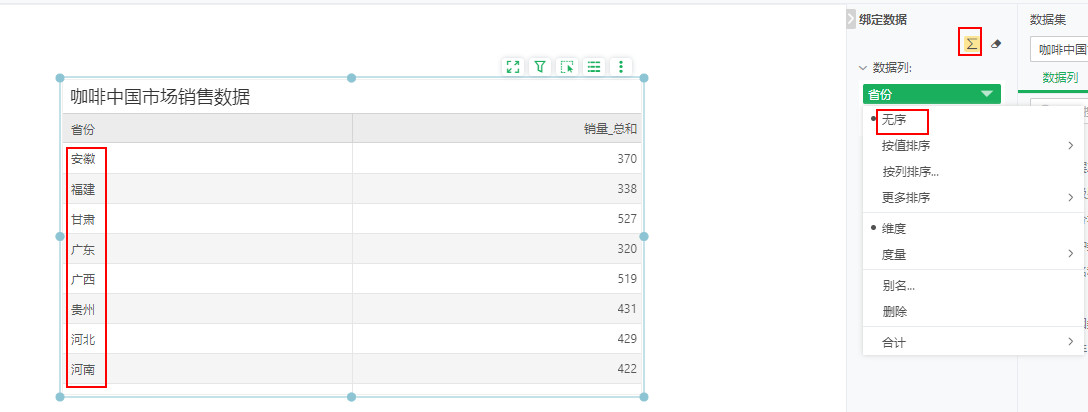This screenshot has width=1088, height=412.
Task: Click the eraser clear icon
Action: 995,44
